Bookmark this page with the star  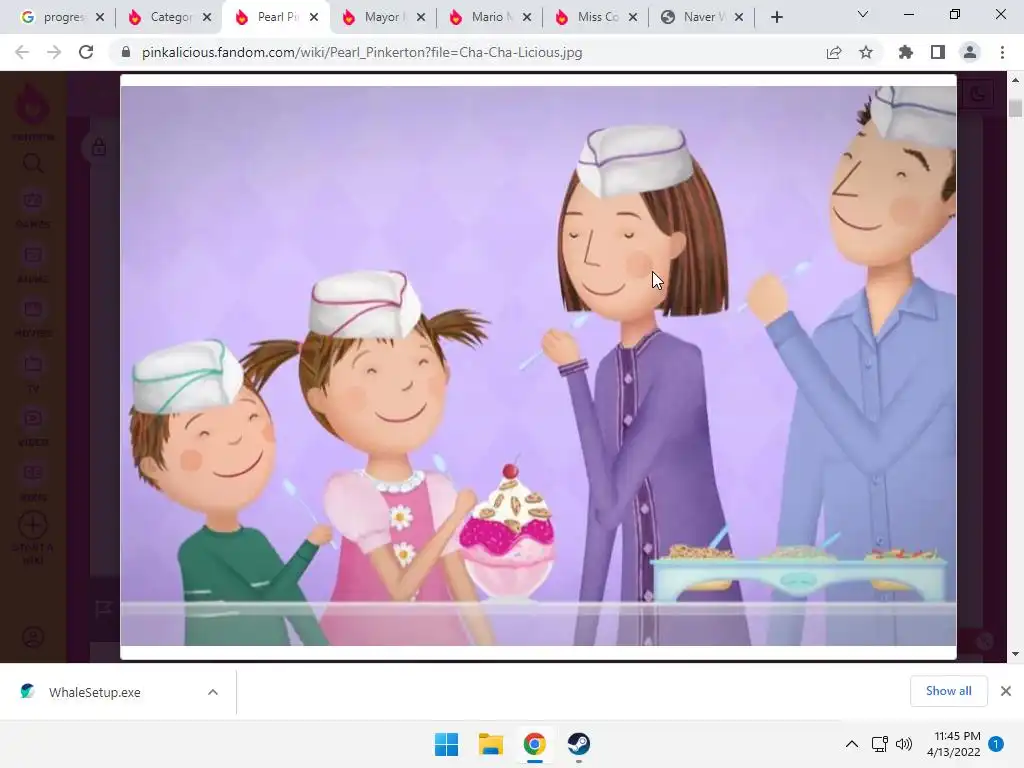coord(866,52)
